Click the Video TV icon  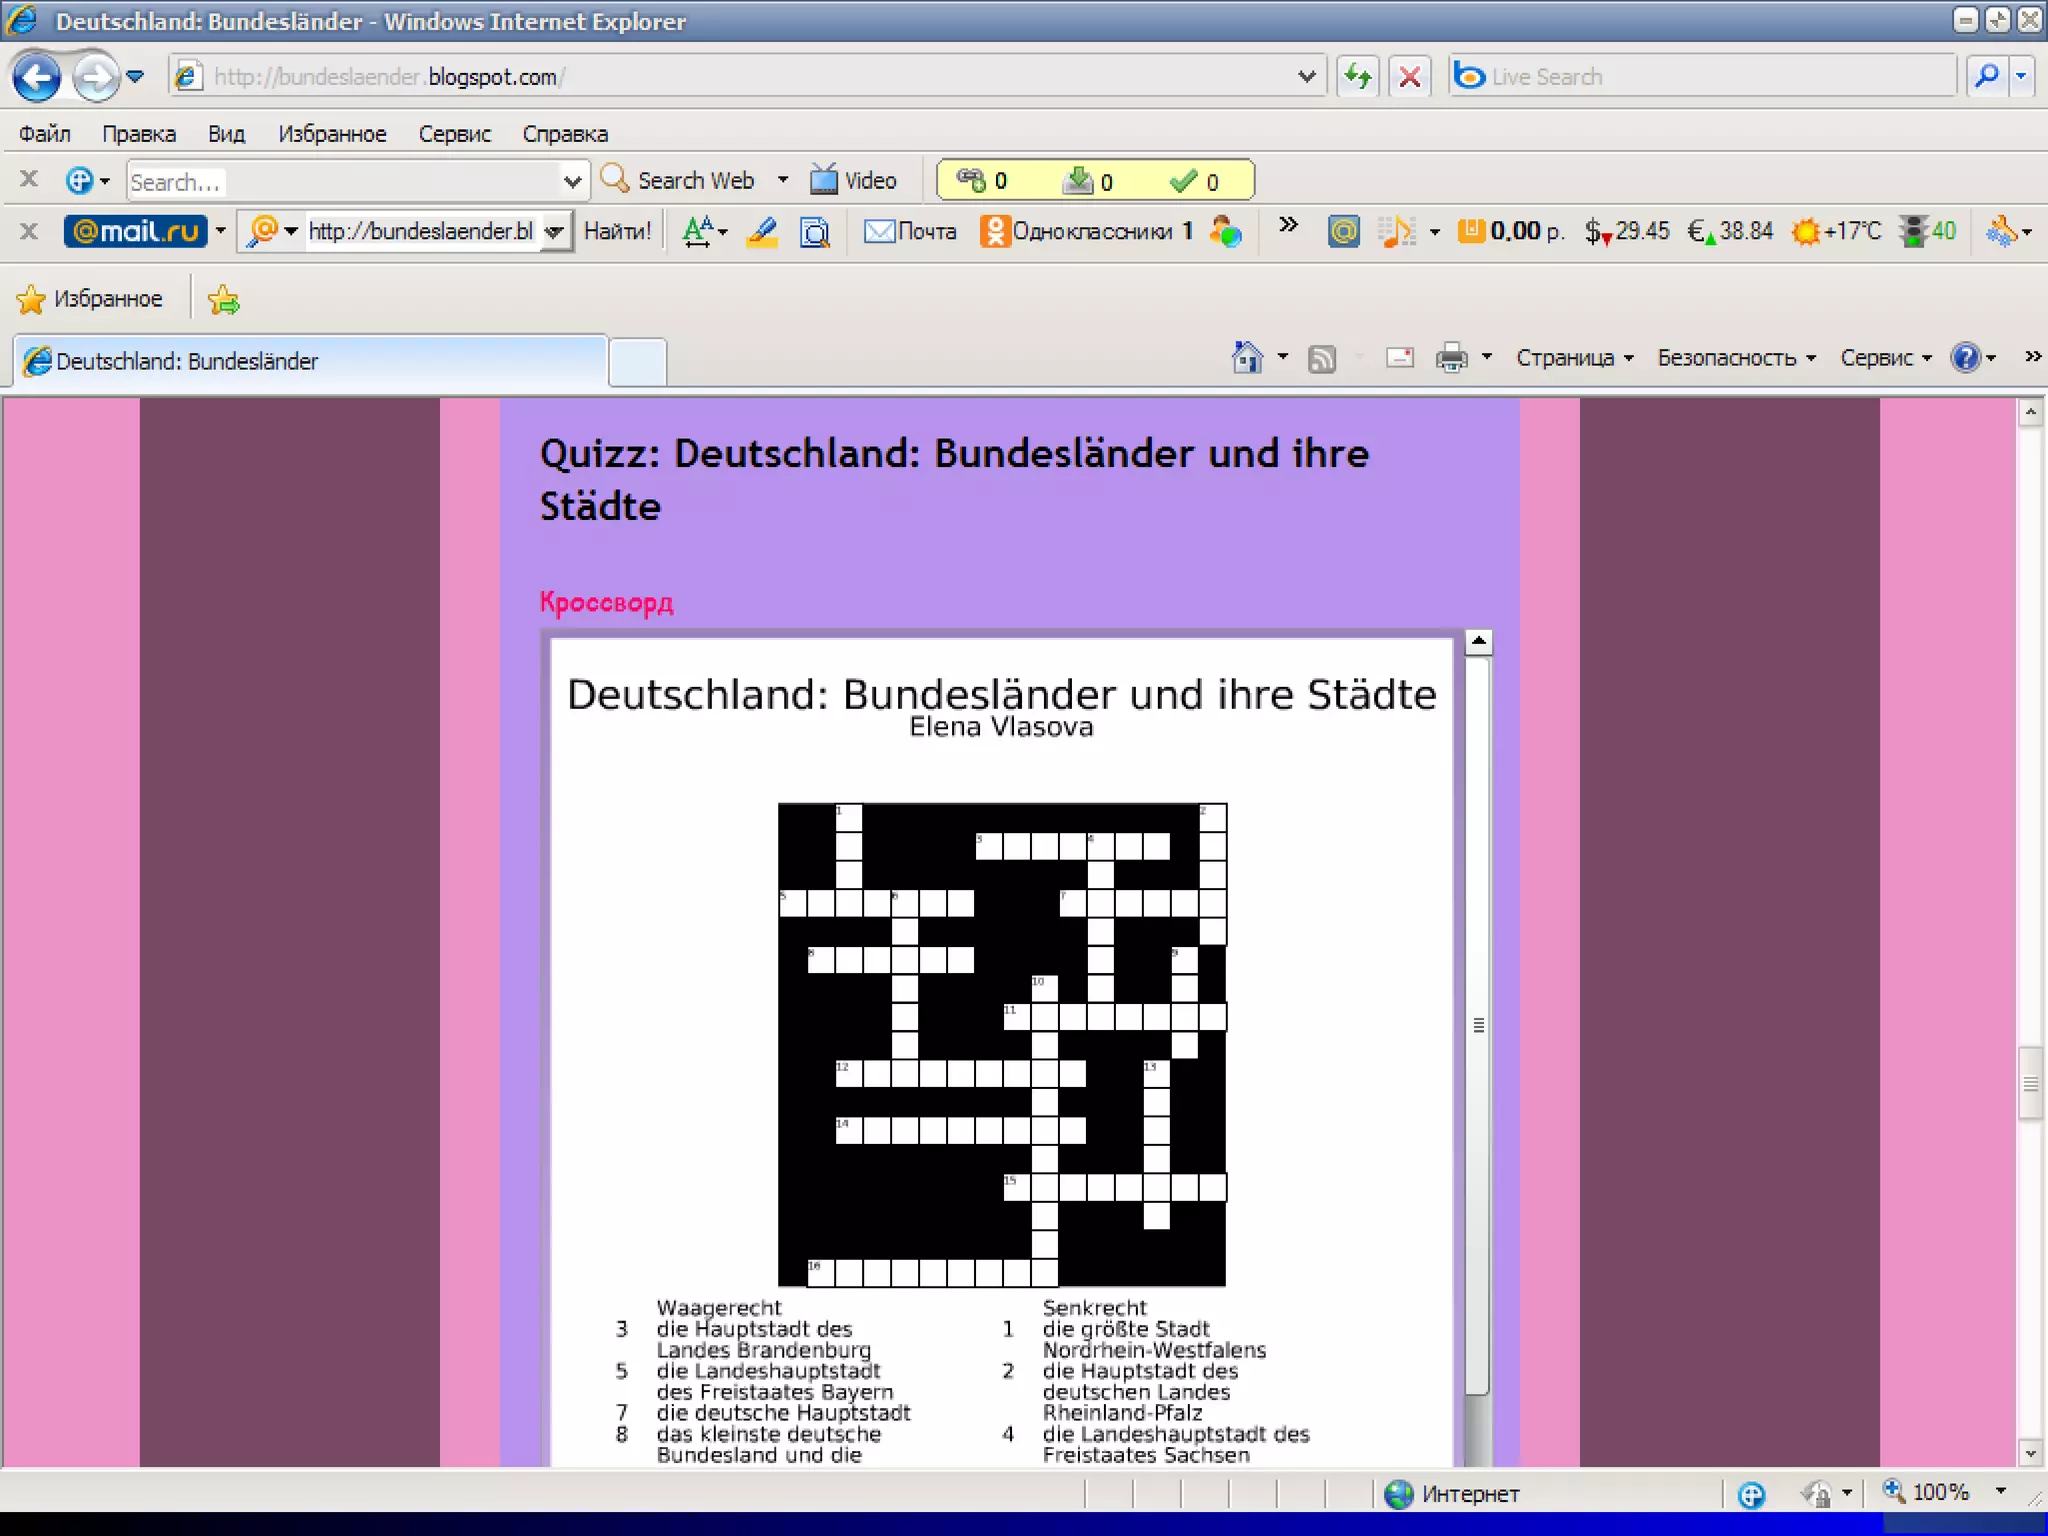(824, 180)
